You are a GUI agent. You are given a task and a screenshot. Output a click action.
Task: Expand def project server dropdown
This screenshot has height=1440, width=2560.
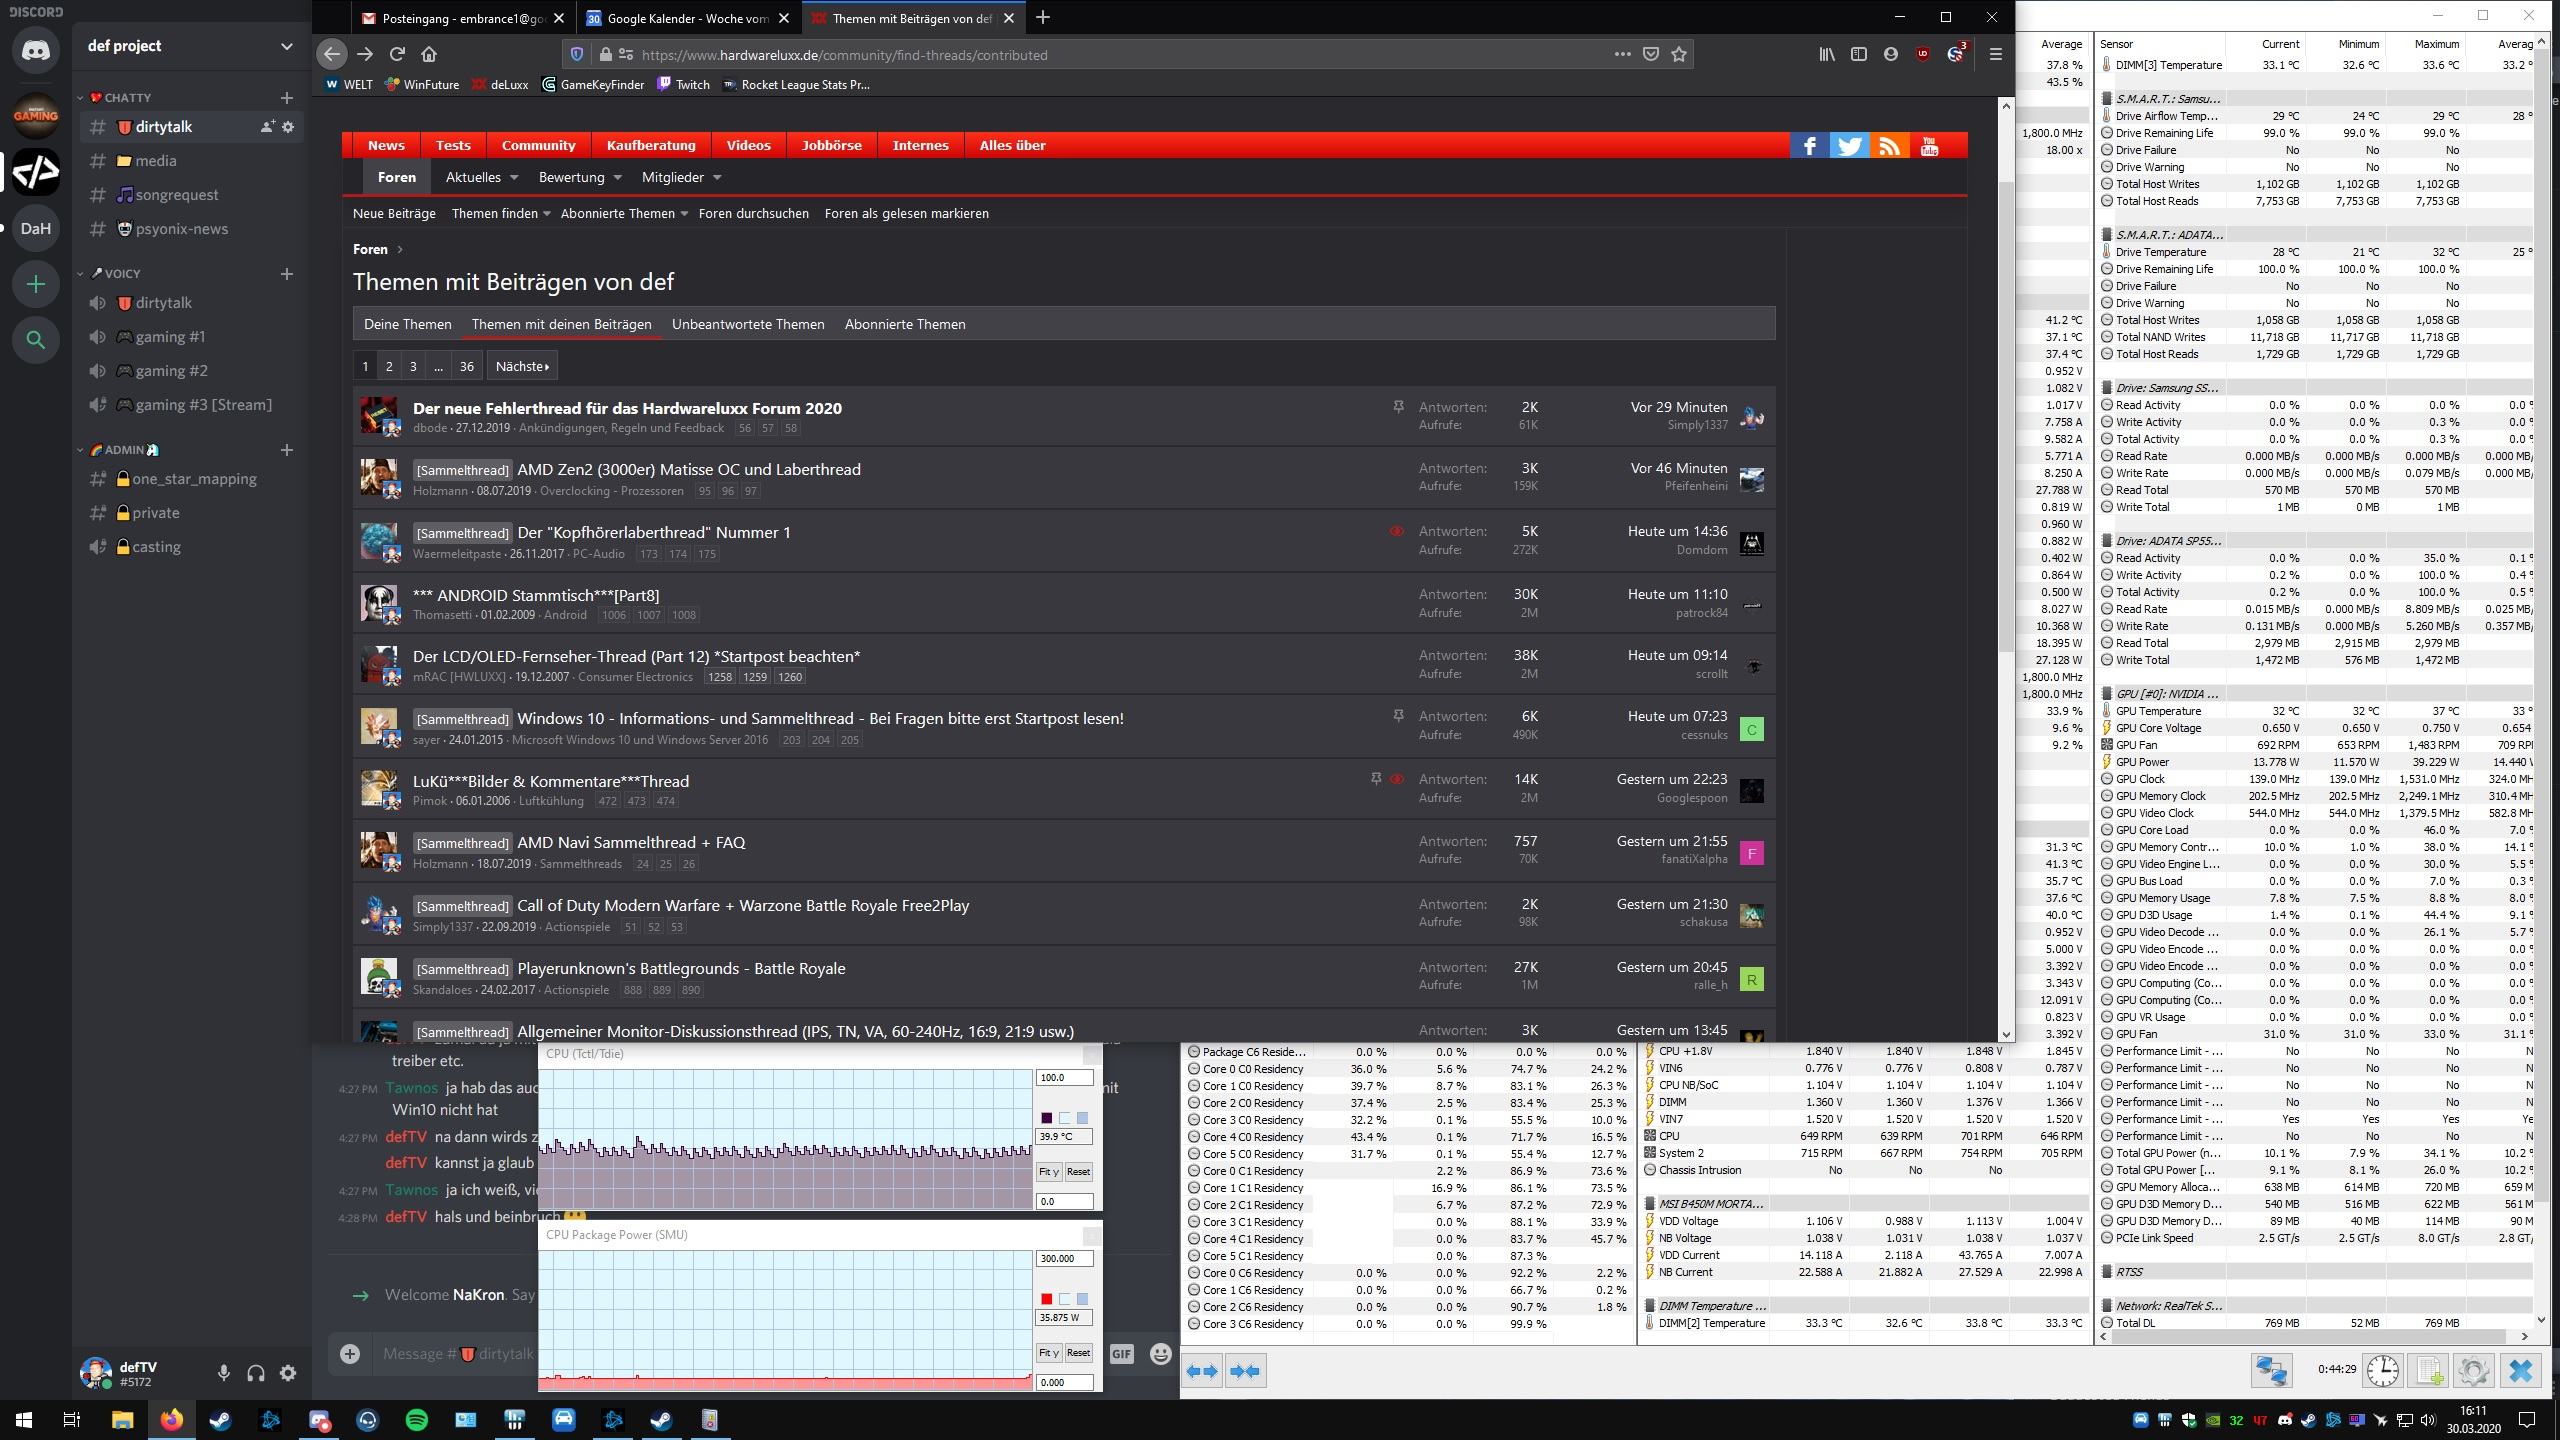click(286, 46)
